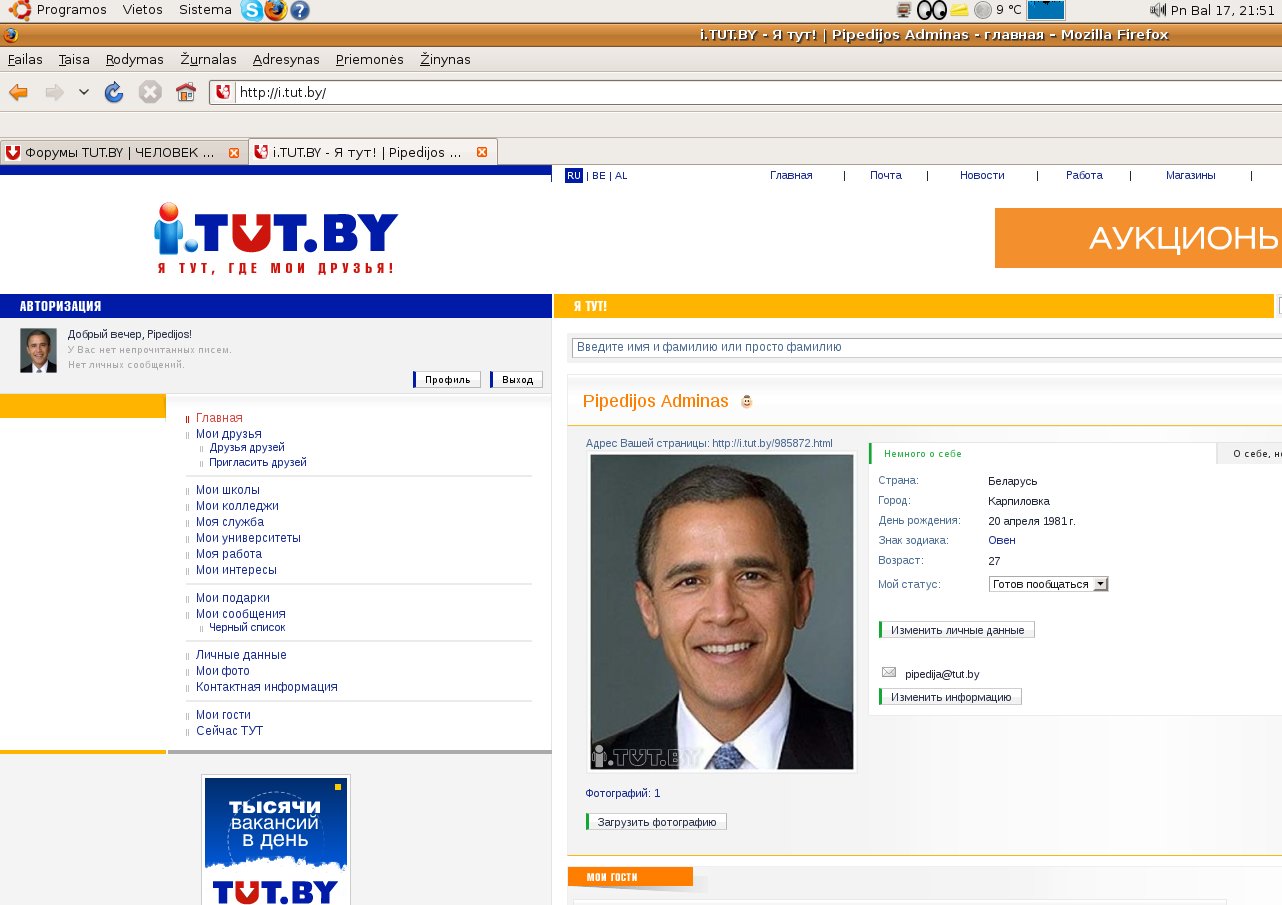Open the Žurnalas menu

[208, 59]
